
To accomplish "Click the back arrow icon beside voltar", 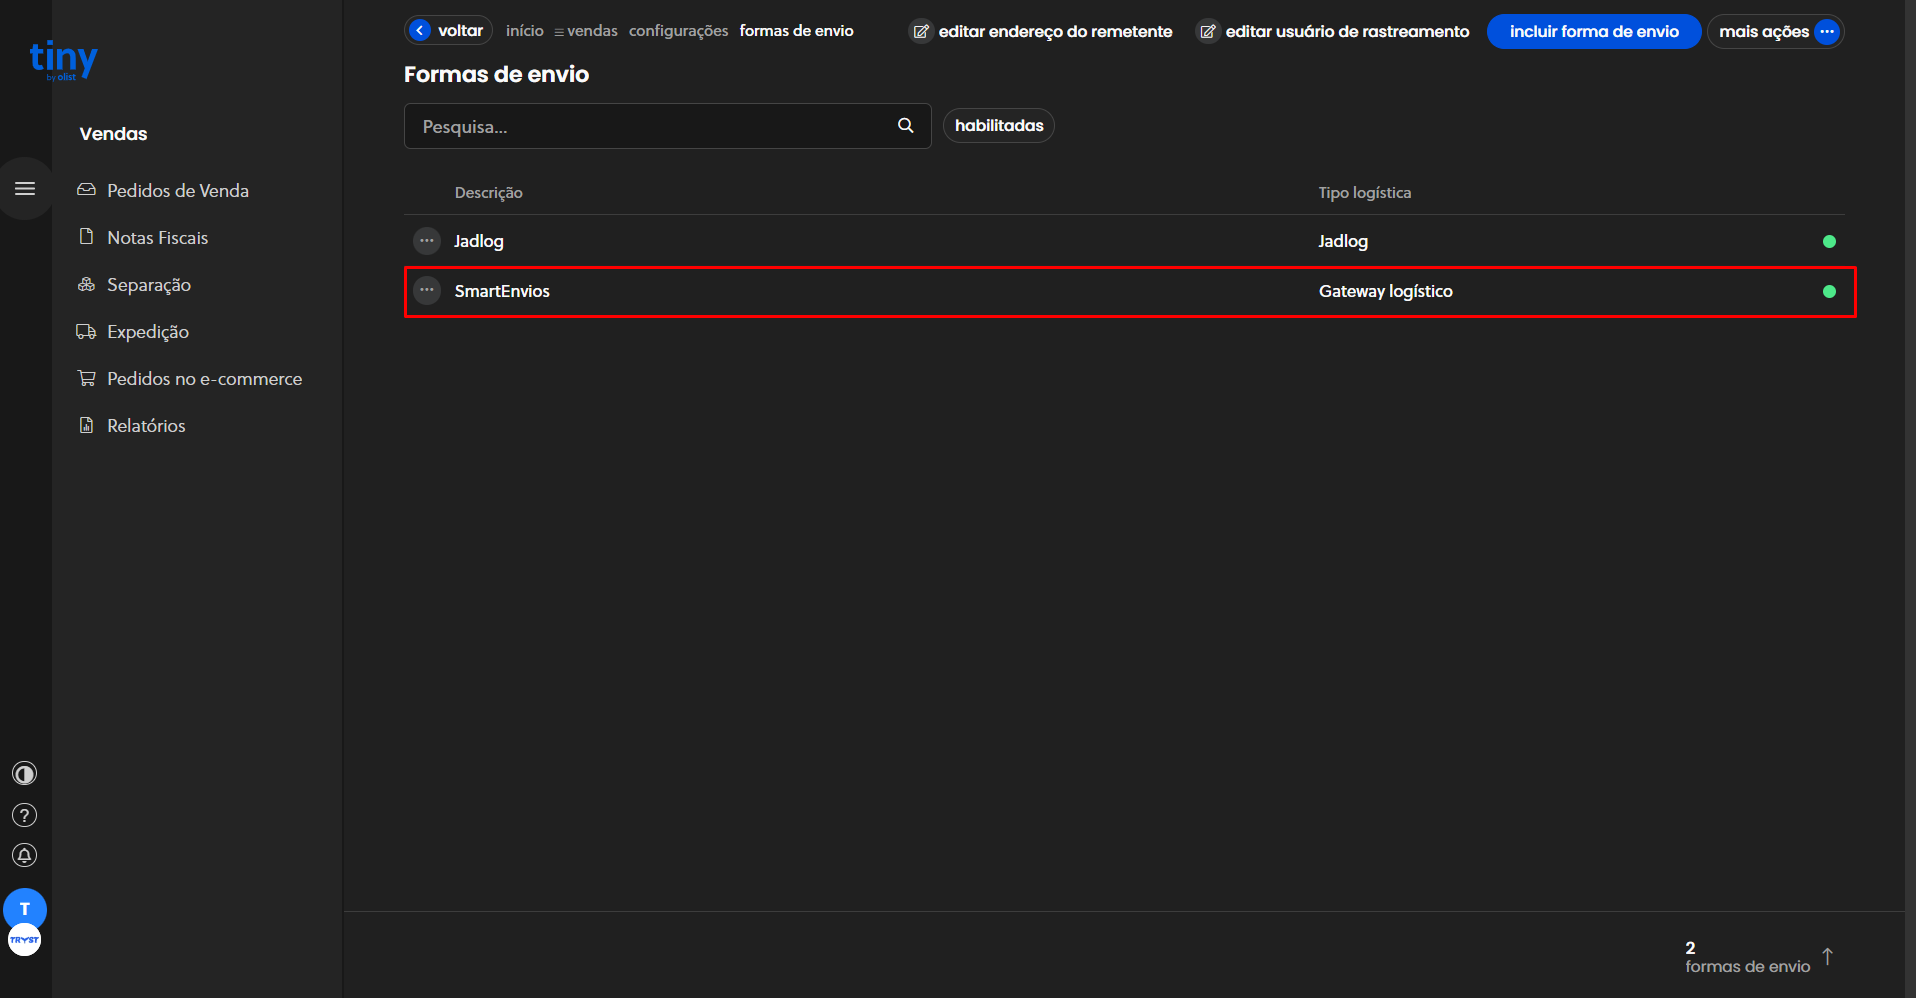I will point(421,31).
